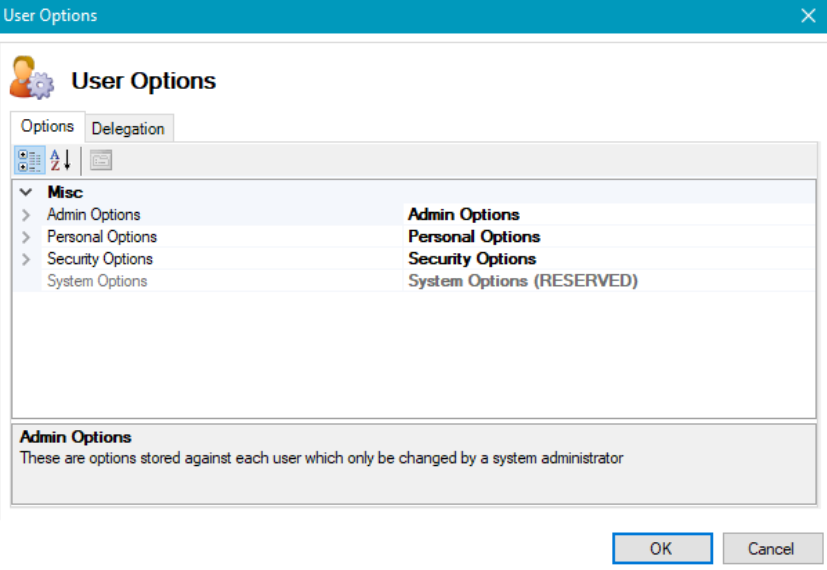Click the bold Admin Options value cell

coord(464,215)
